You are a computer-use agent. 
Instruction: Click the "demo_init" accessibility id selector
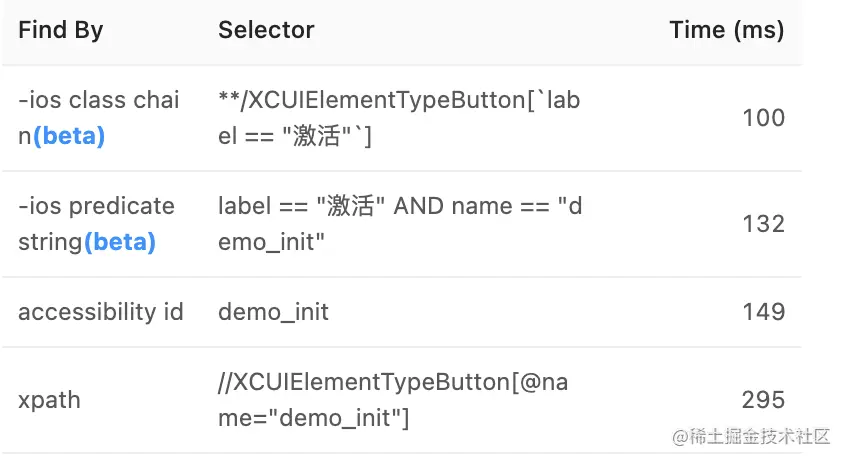click(273, 312)
